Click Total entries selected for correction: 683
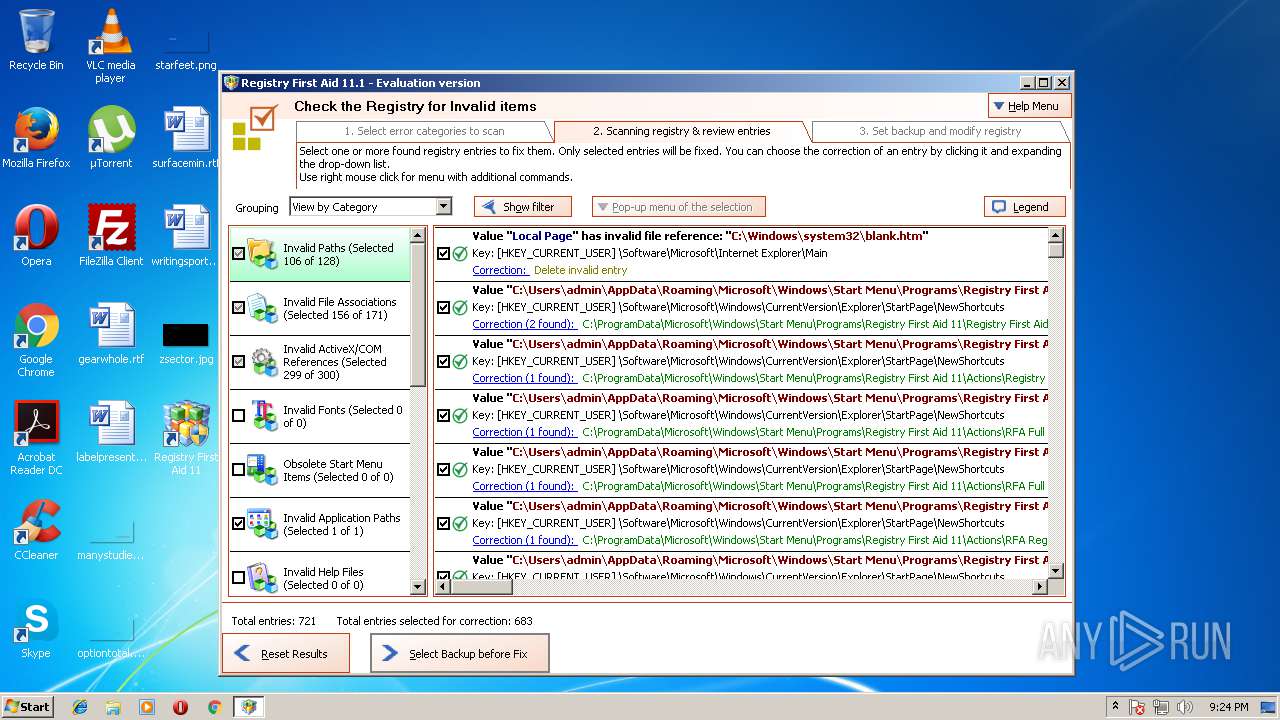The image size is (1280, 720). coord(434,621)
